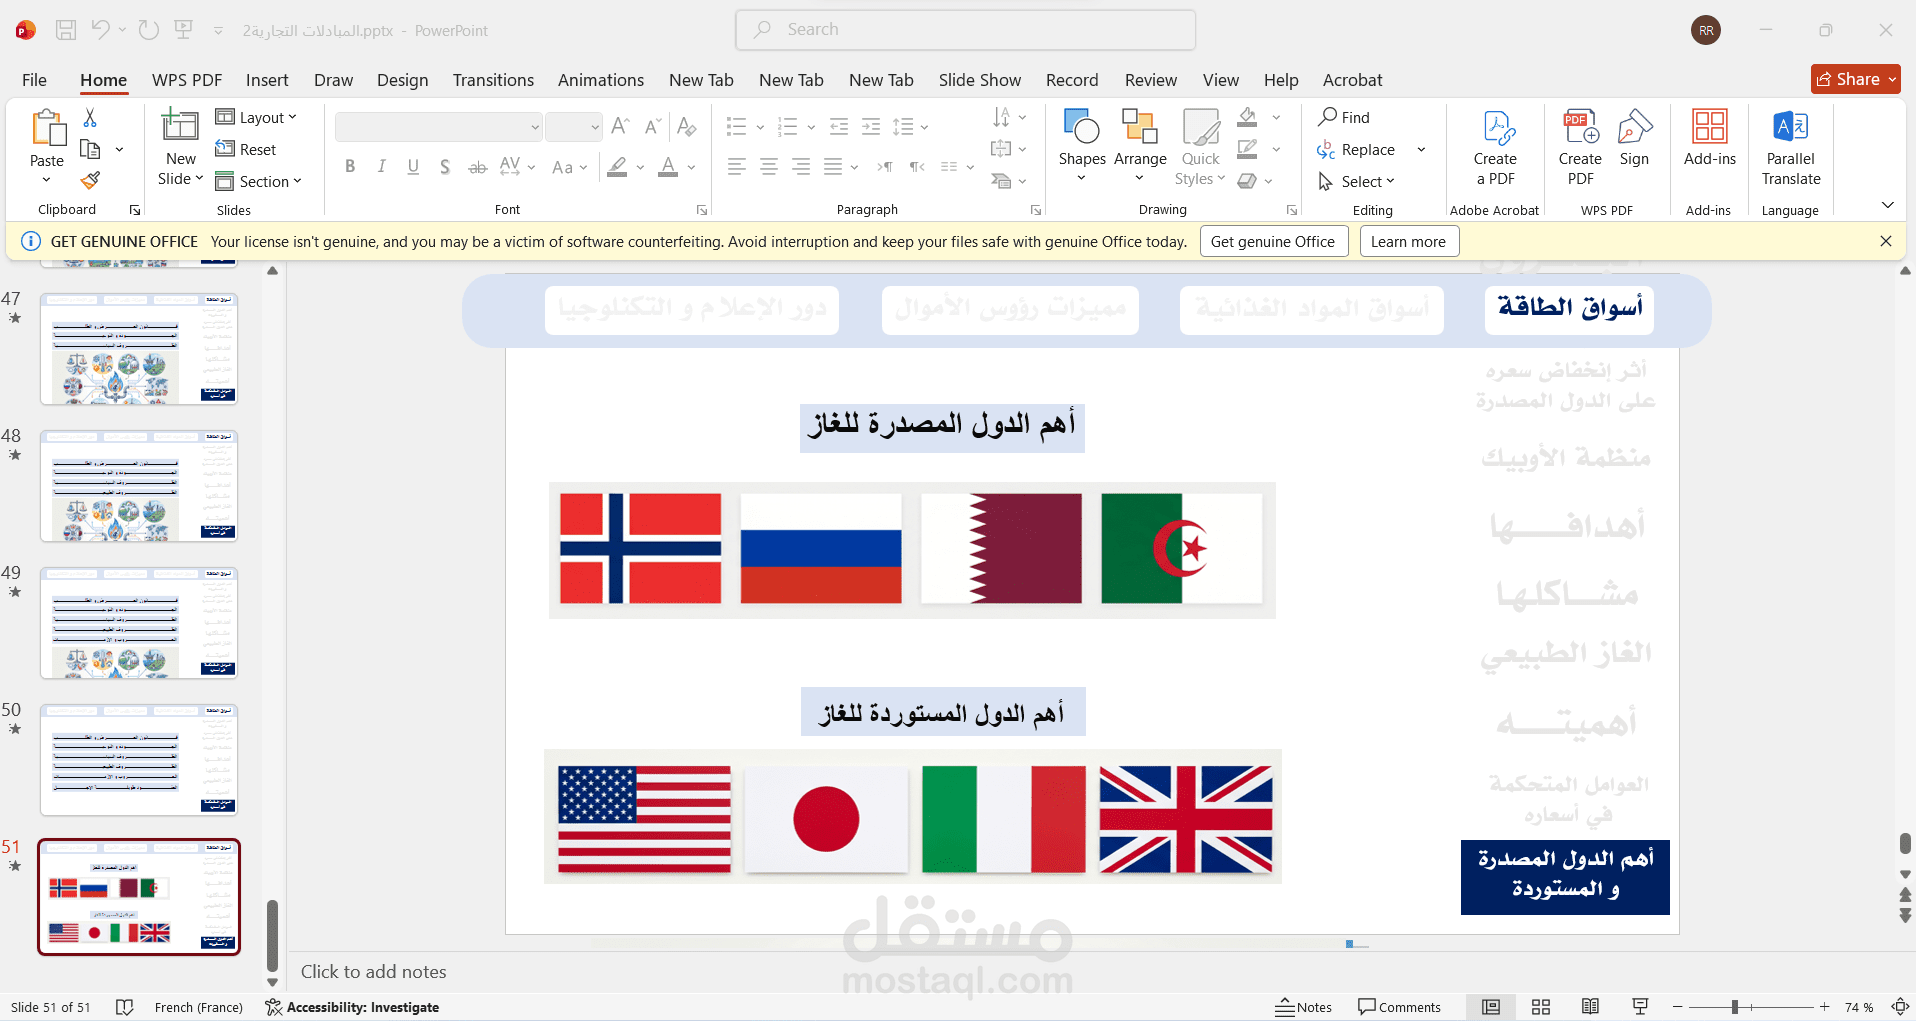Switch to the Design tab

(402, 80)
